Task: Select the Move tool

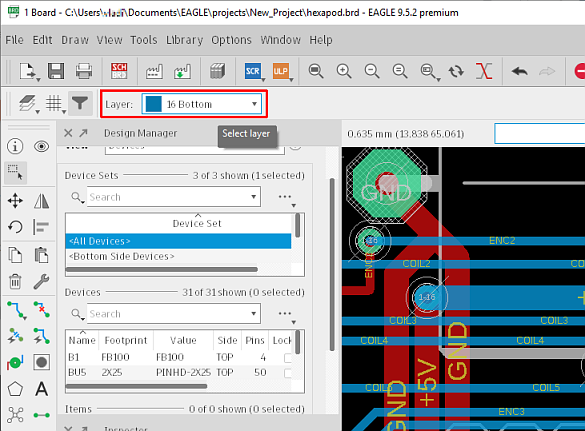Action: tap(15, 201)
